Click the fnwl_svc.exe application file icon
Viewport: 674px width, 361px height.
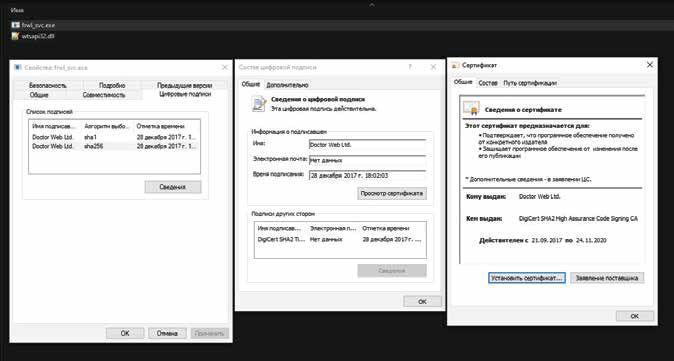pyautogui.click(x=15, y=25)
